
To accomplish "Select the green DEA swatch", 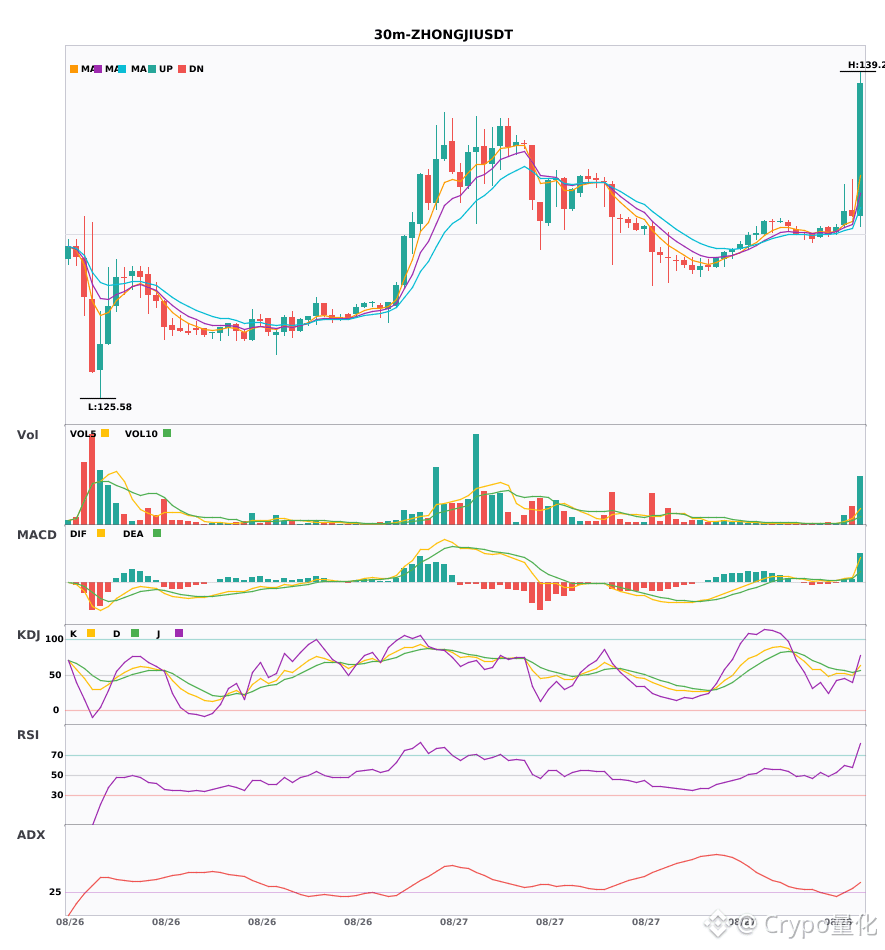I will tap(157, 533).
